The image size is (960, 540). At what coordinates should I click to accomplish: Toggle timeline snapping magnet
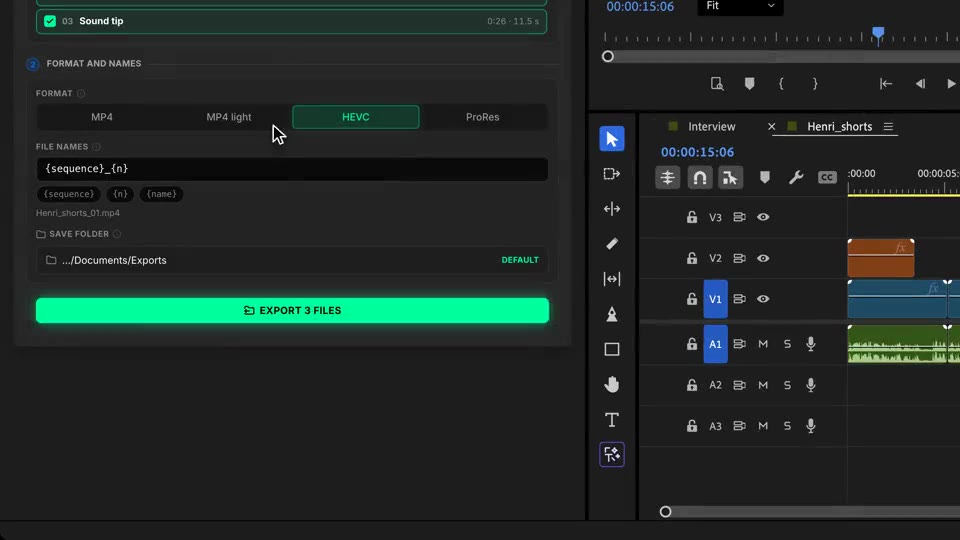700,178
